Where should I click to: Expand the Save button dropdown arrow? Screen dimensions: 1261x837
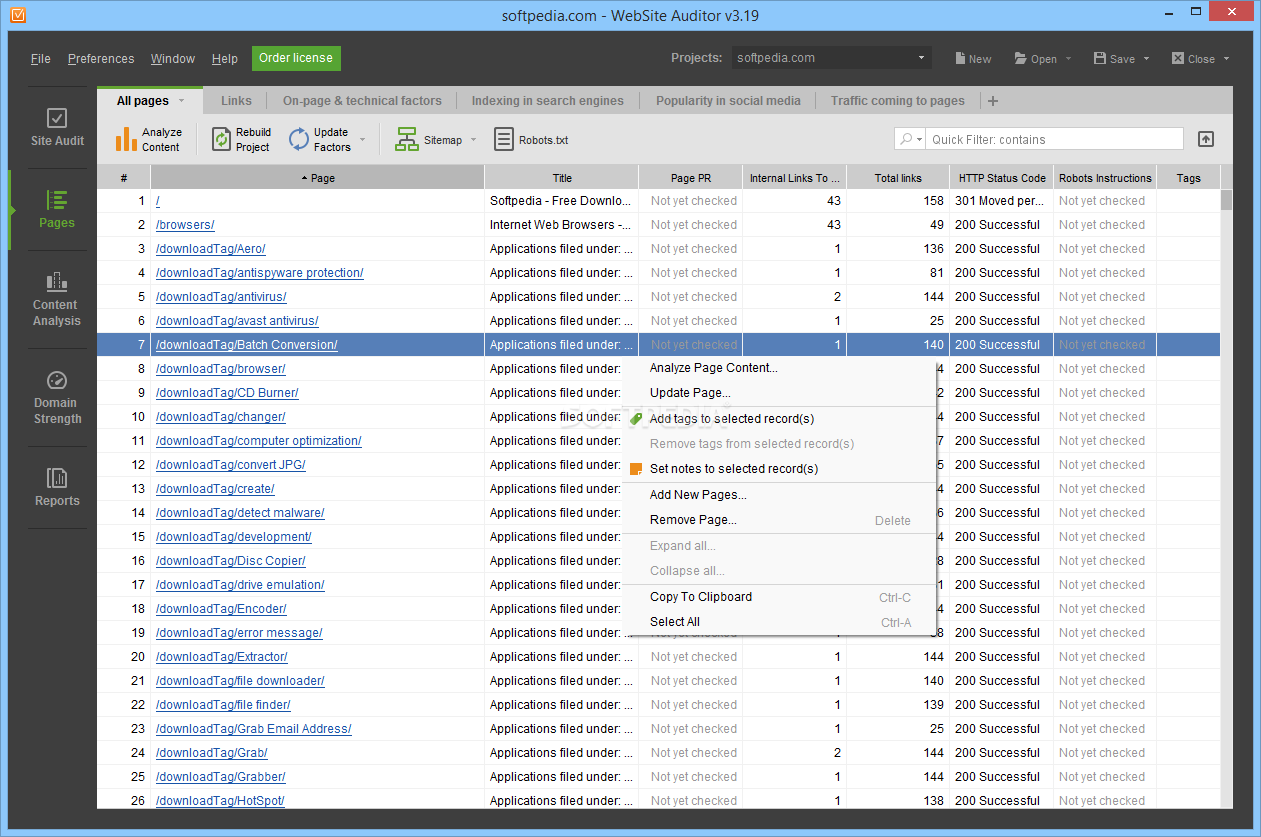click(x=1146, y=59)
